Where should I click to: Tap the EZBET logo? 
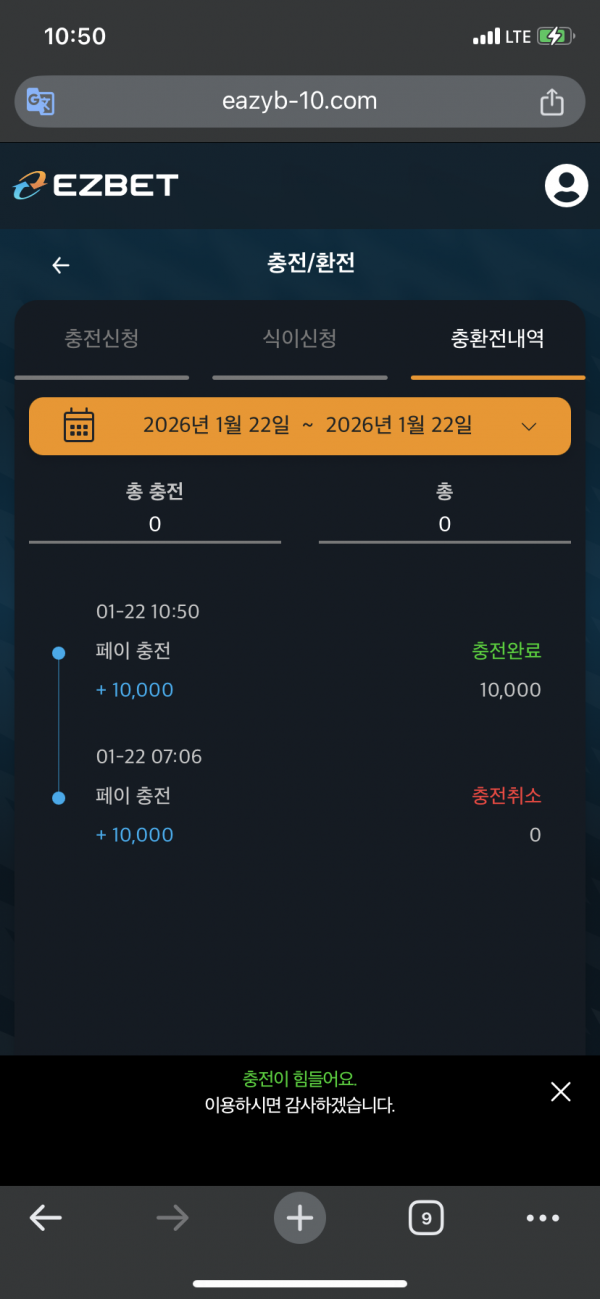click(96, 185)
